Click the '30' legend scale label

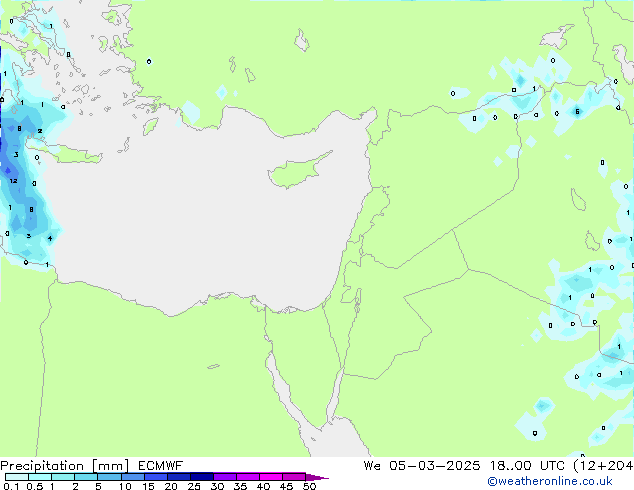217,486
